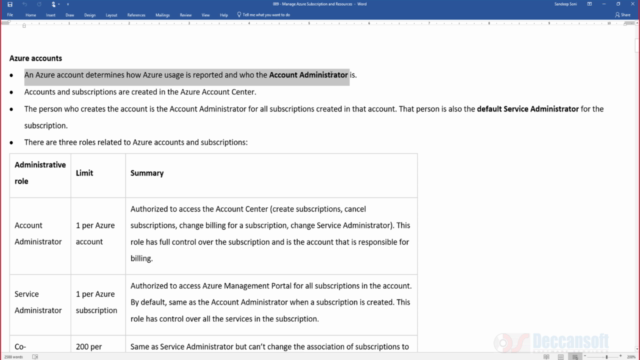The height and width of the screenshot is (360, 640).
Task: Switch to the Home ribbon tab
Action: coord(31,15)
